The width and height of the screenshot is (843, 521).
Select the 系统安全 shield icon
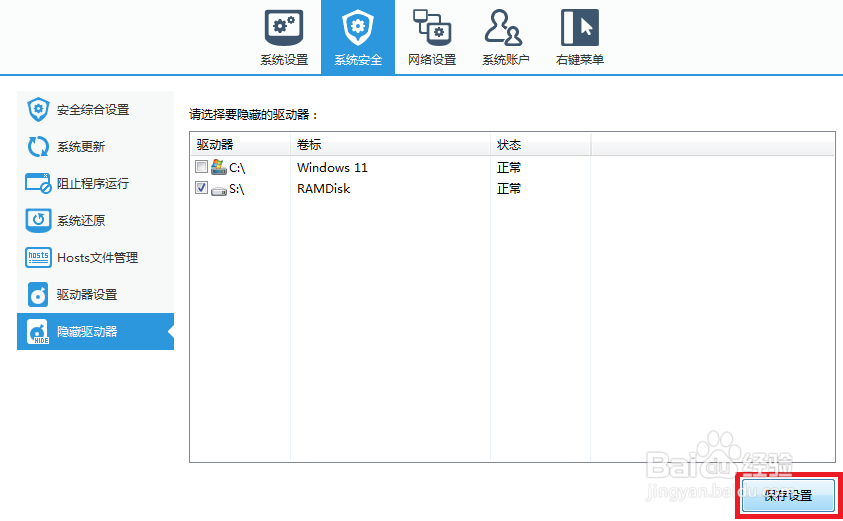pyautogui.click(x=358, y=28)
